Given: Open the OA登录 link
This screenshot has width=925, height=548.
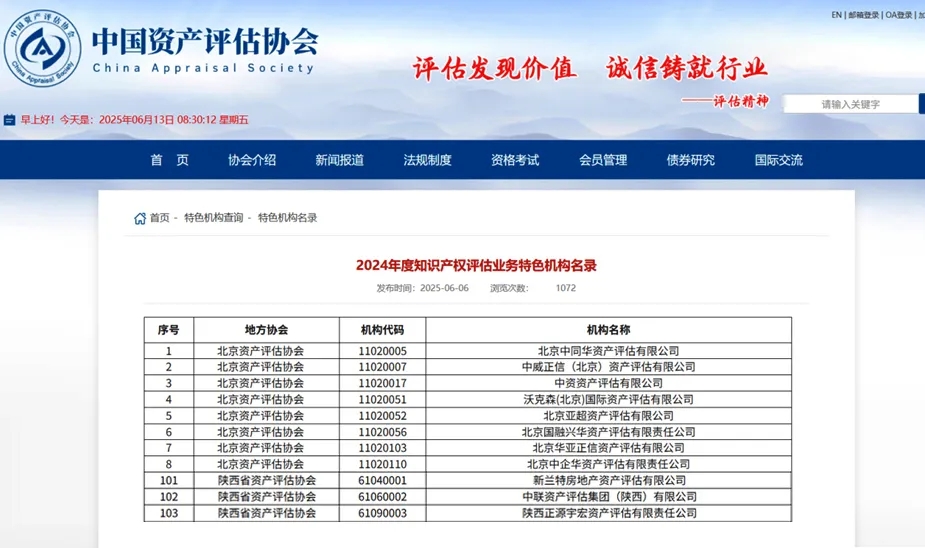Looking at the screenshot, I should pos(898,15).
